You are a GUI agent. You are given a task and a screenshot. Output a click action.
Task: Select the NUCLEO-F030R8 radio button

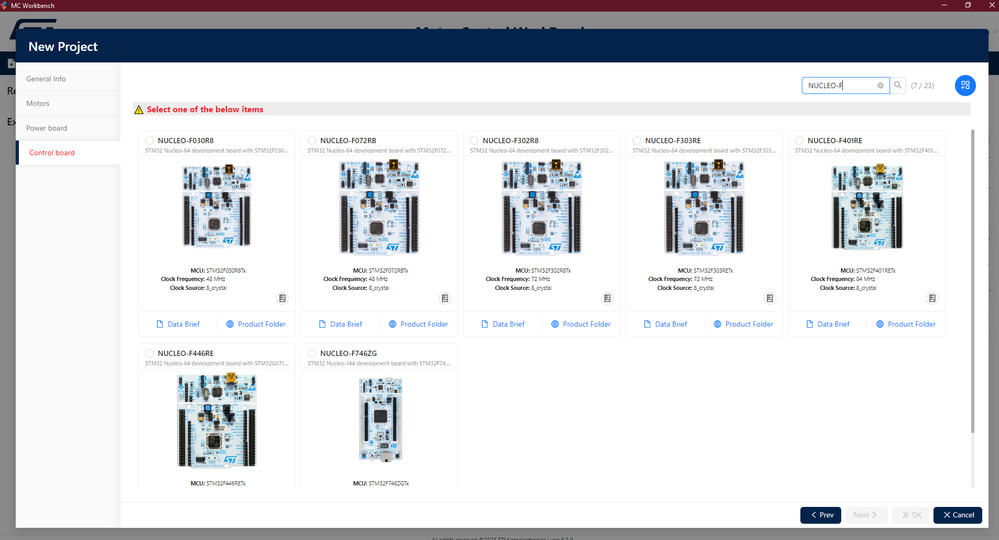click(x=149, y=141)
